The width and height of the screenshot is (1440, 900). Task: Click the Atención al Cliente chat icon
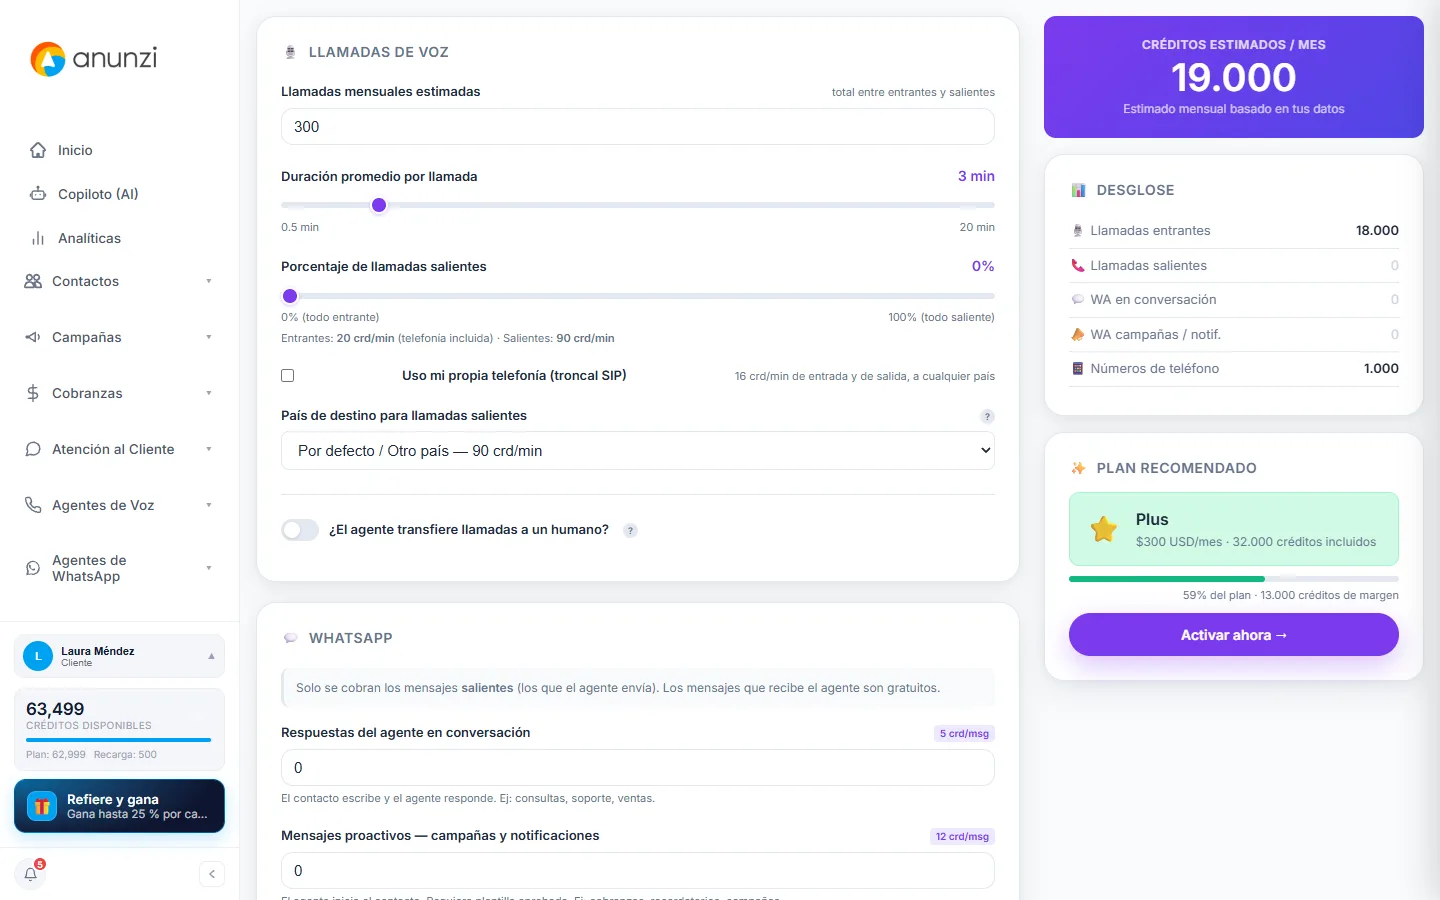[x=33, y=449]
